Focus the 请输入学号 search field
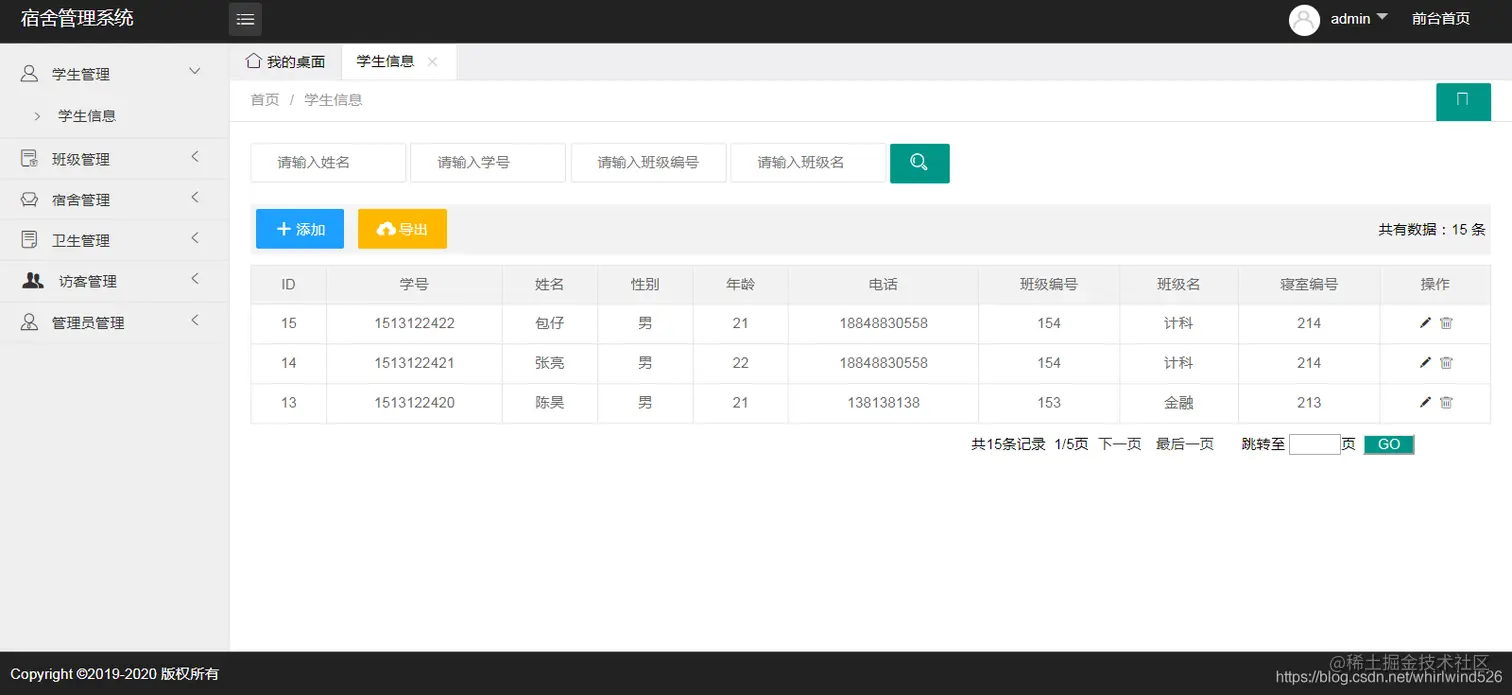 point(488,162)
